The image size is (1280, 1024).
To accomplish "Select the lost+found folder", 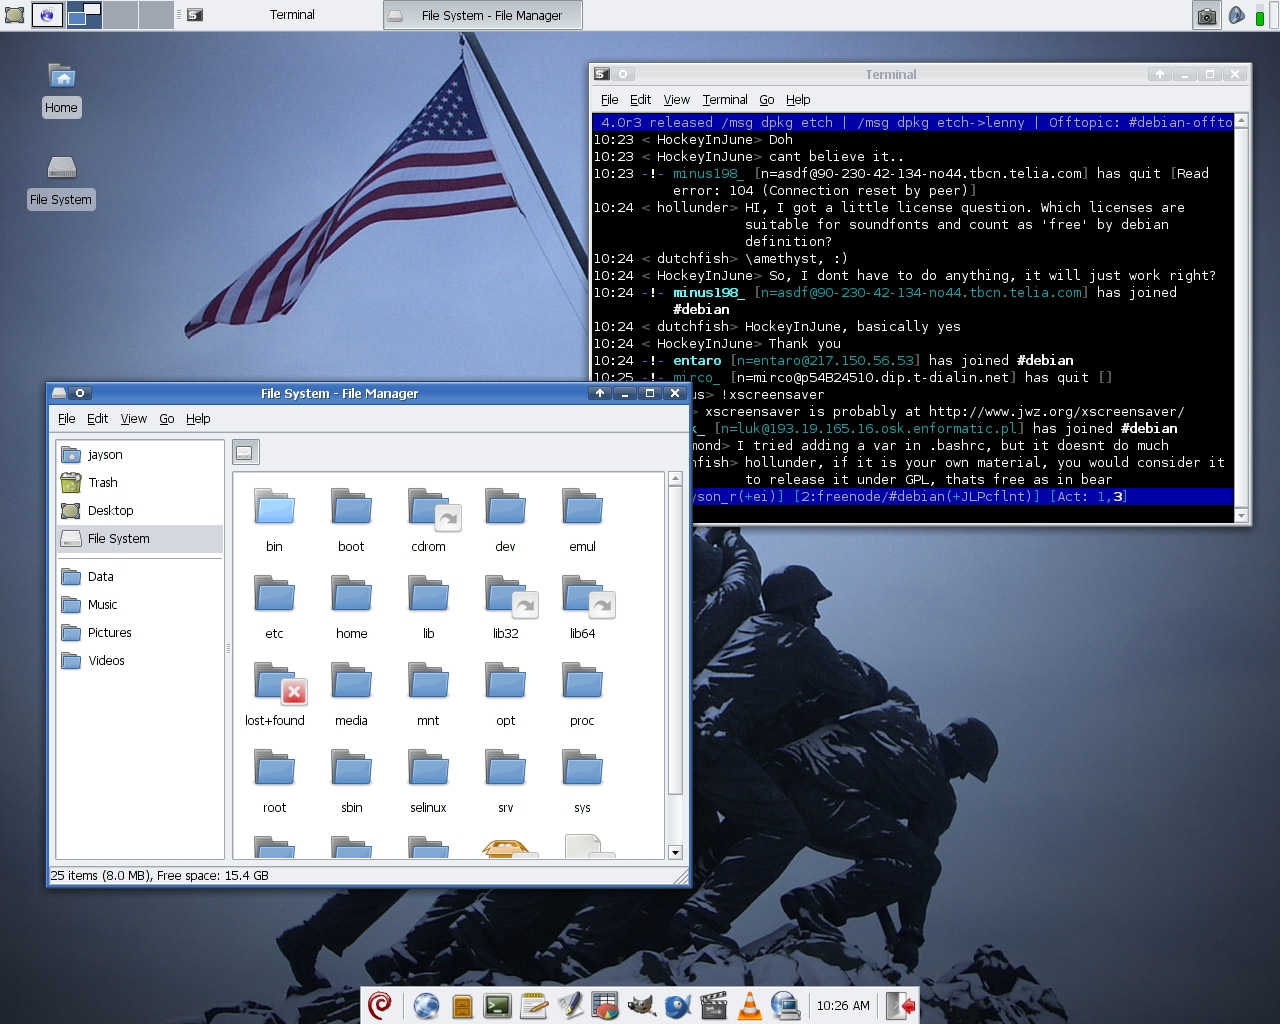I will point(275,694).
